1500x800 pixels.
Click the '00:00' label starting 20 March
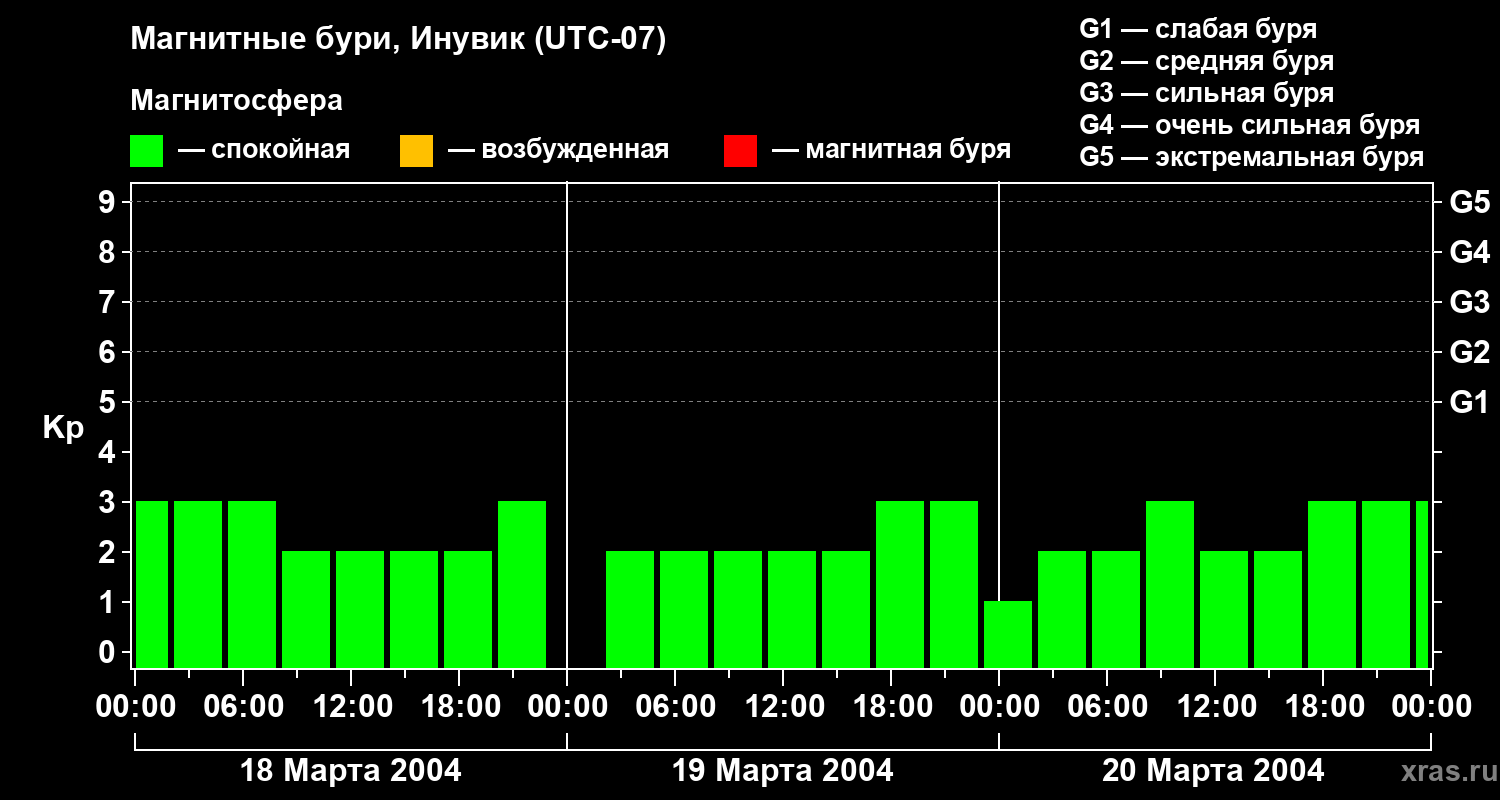tap(999, 707)
